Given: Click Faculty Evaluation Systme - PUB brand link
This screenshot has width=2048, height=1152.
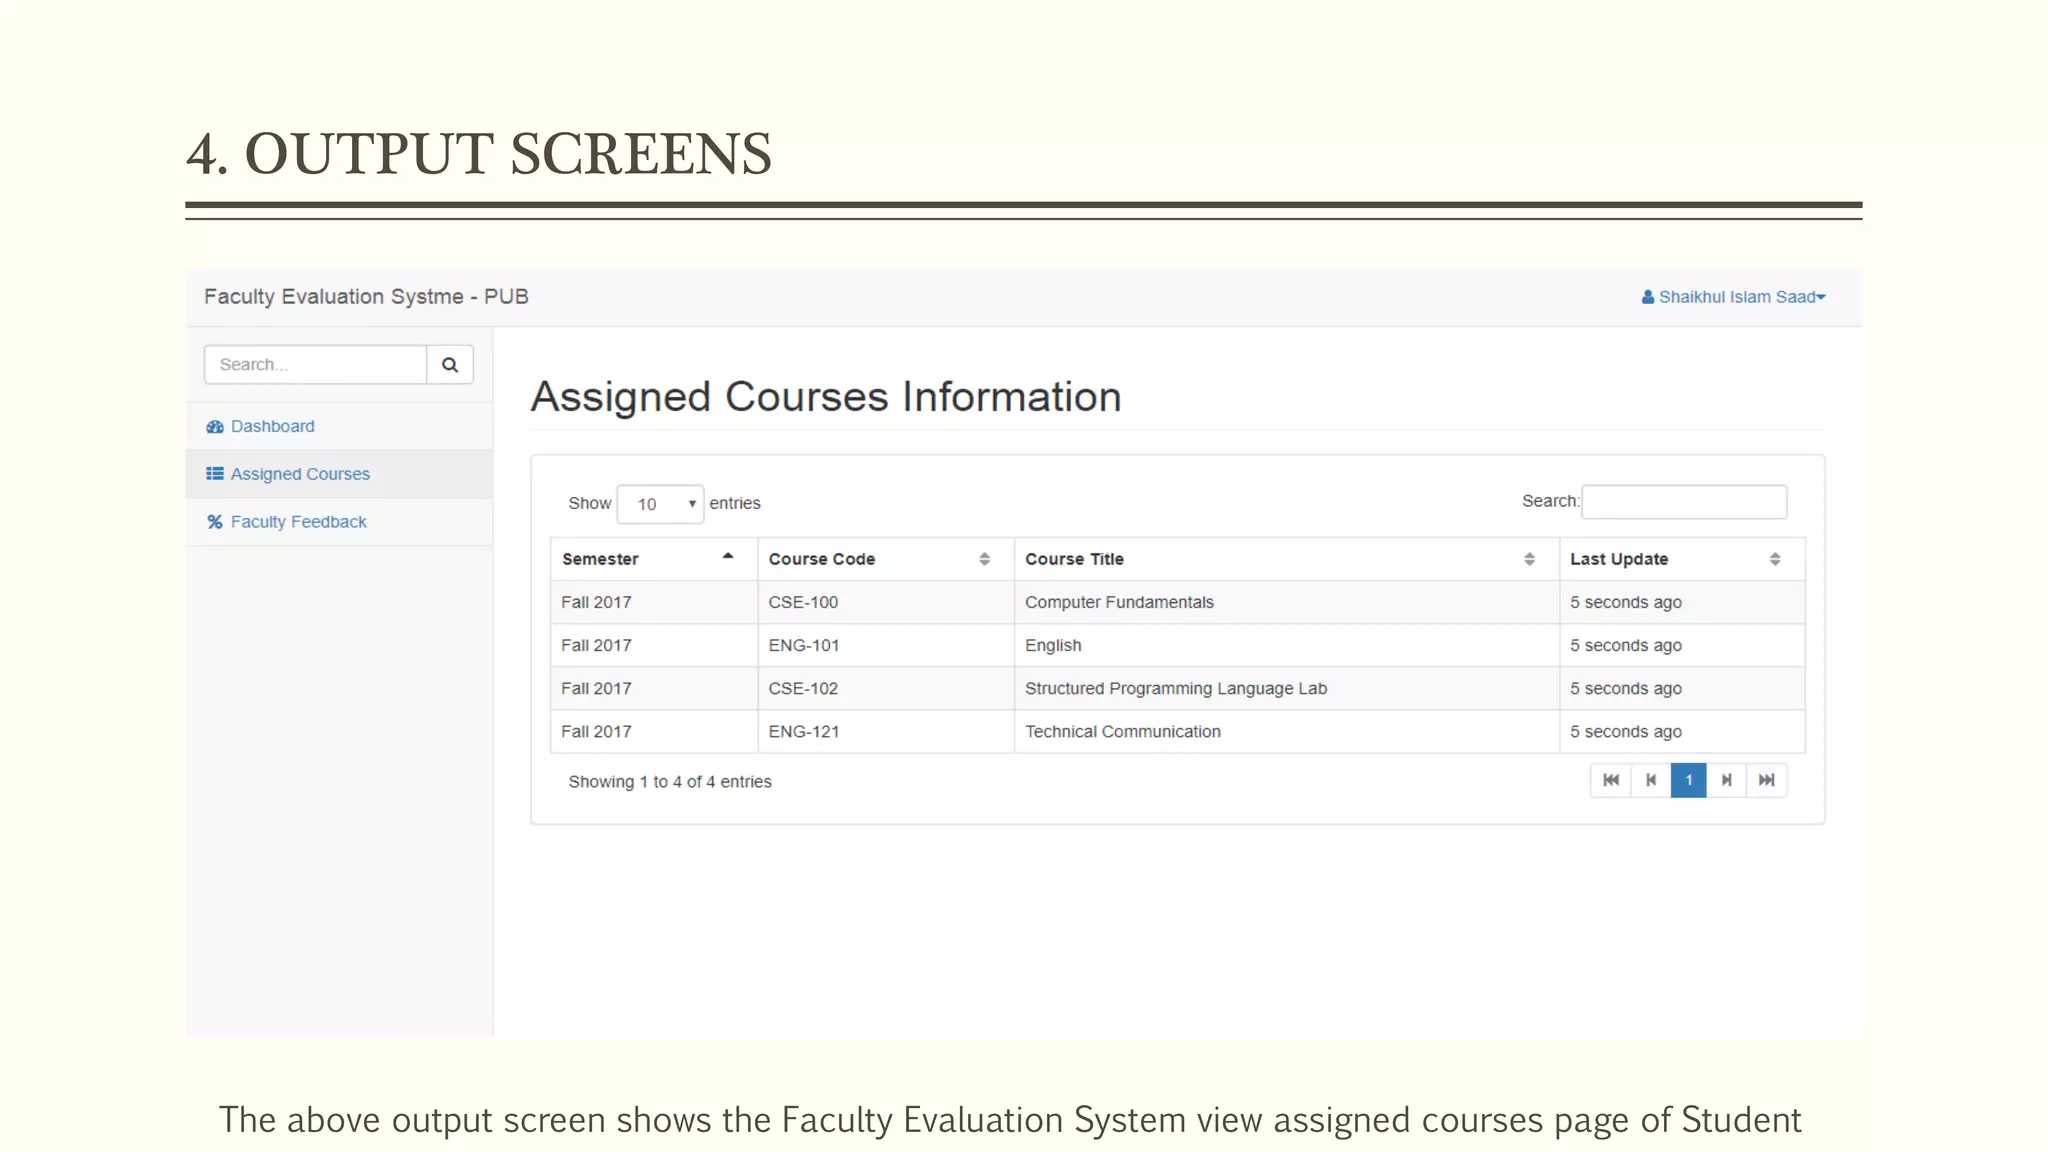Looking at the screenshot, I should 366,297.
